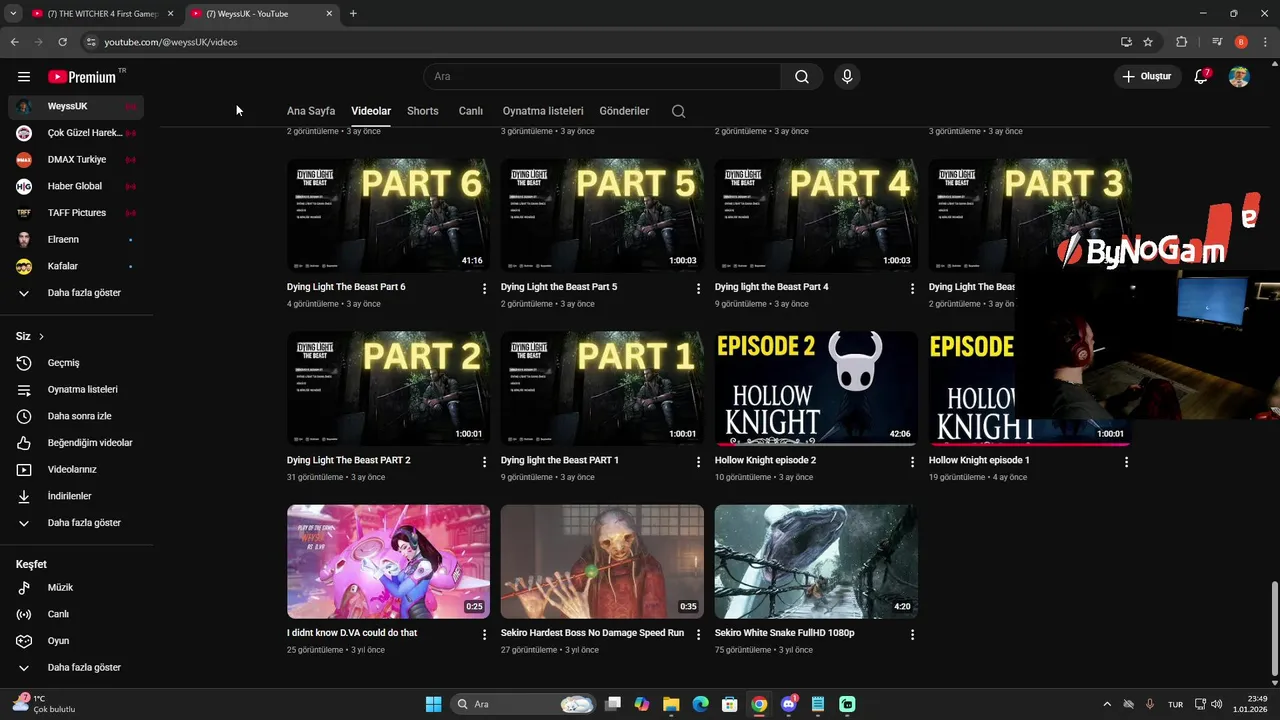Viewport: 1280px width, 720px height.
Task: Open Elraenn subscription in sidebar
Action: (76, 240)
